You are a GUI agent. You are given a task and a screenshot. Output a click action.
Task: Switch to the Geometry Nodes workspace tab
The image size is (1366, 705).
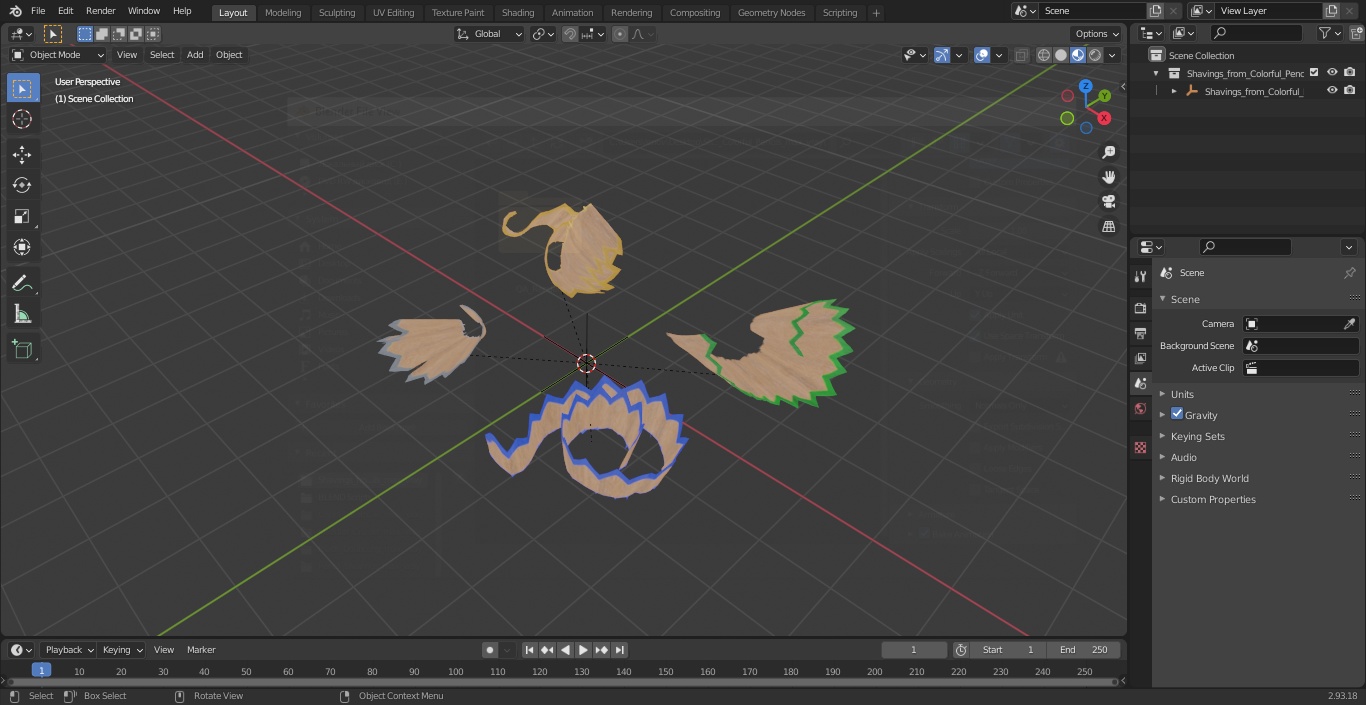pos(771,13)
